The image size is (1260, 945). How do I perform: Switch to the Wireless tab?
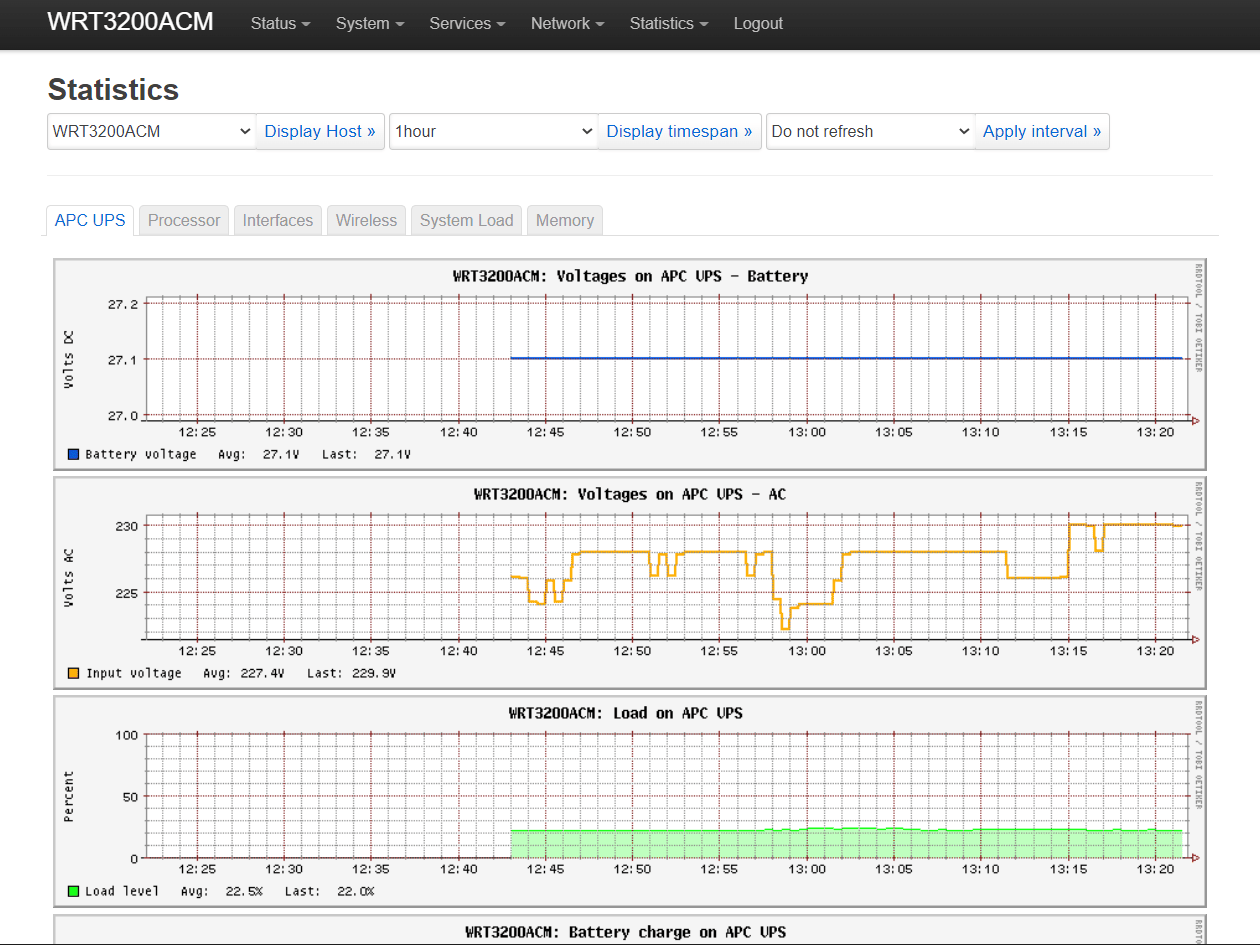[x=366, y=220]
